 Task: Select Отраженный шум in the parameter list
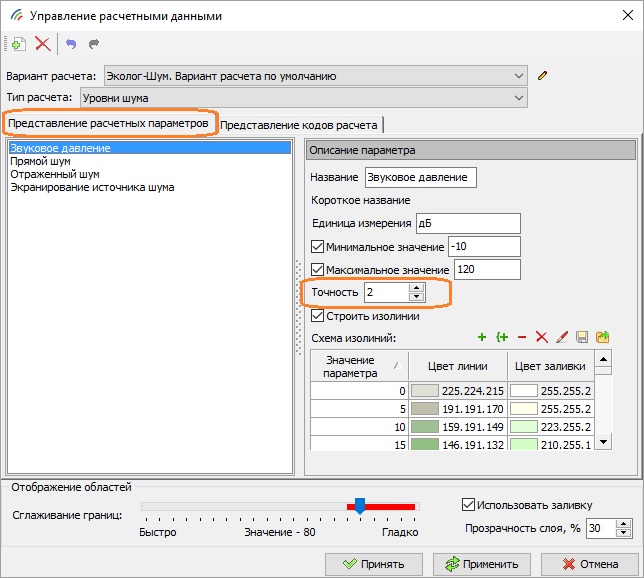tap(54, 174)
